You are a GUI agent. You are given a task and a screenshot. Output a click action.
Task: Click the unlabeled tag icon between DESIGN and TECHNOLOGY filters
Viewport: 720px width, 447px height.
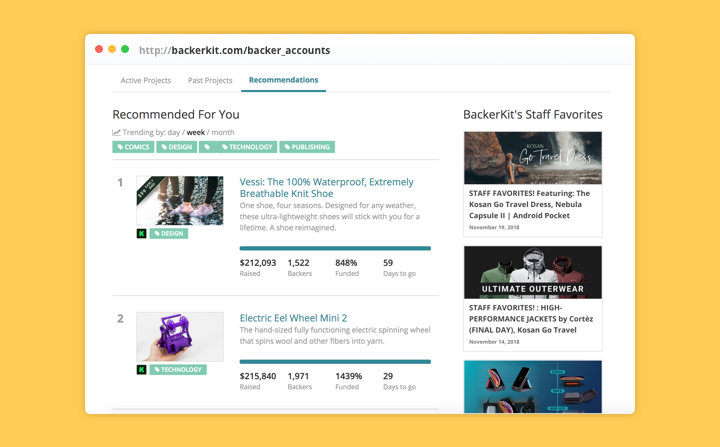pyautogui.click(x=208, y=147)
